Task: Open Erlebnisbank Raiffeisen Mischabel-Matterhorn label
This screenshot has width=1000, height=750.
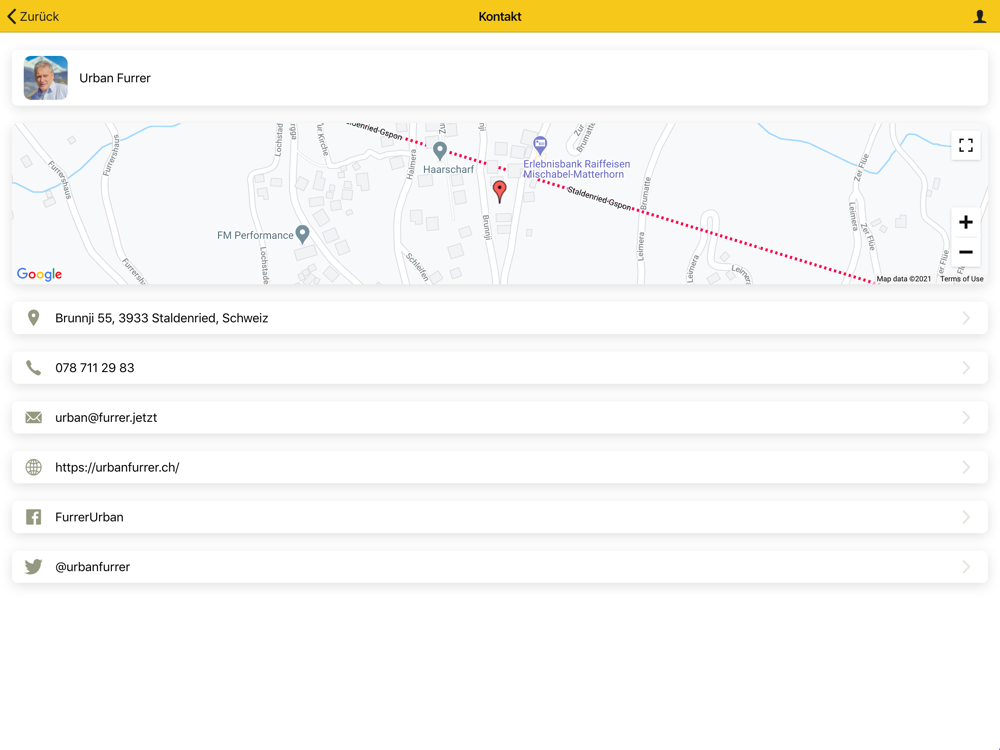Action: point(576,169)
